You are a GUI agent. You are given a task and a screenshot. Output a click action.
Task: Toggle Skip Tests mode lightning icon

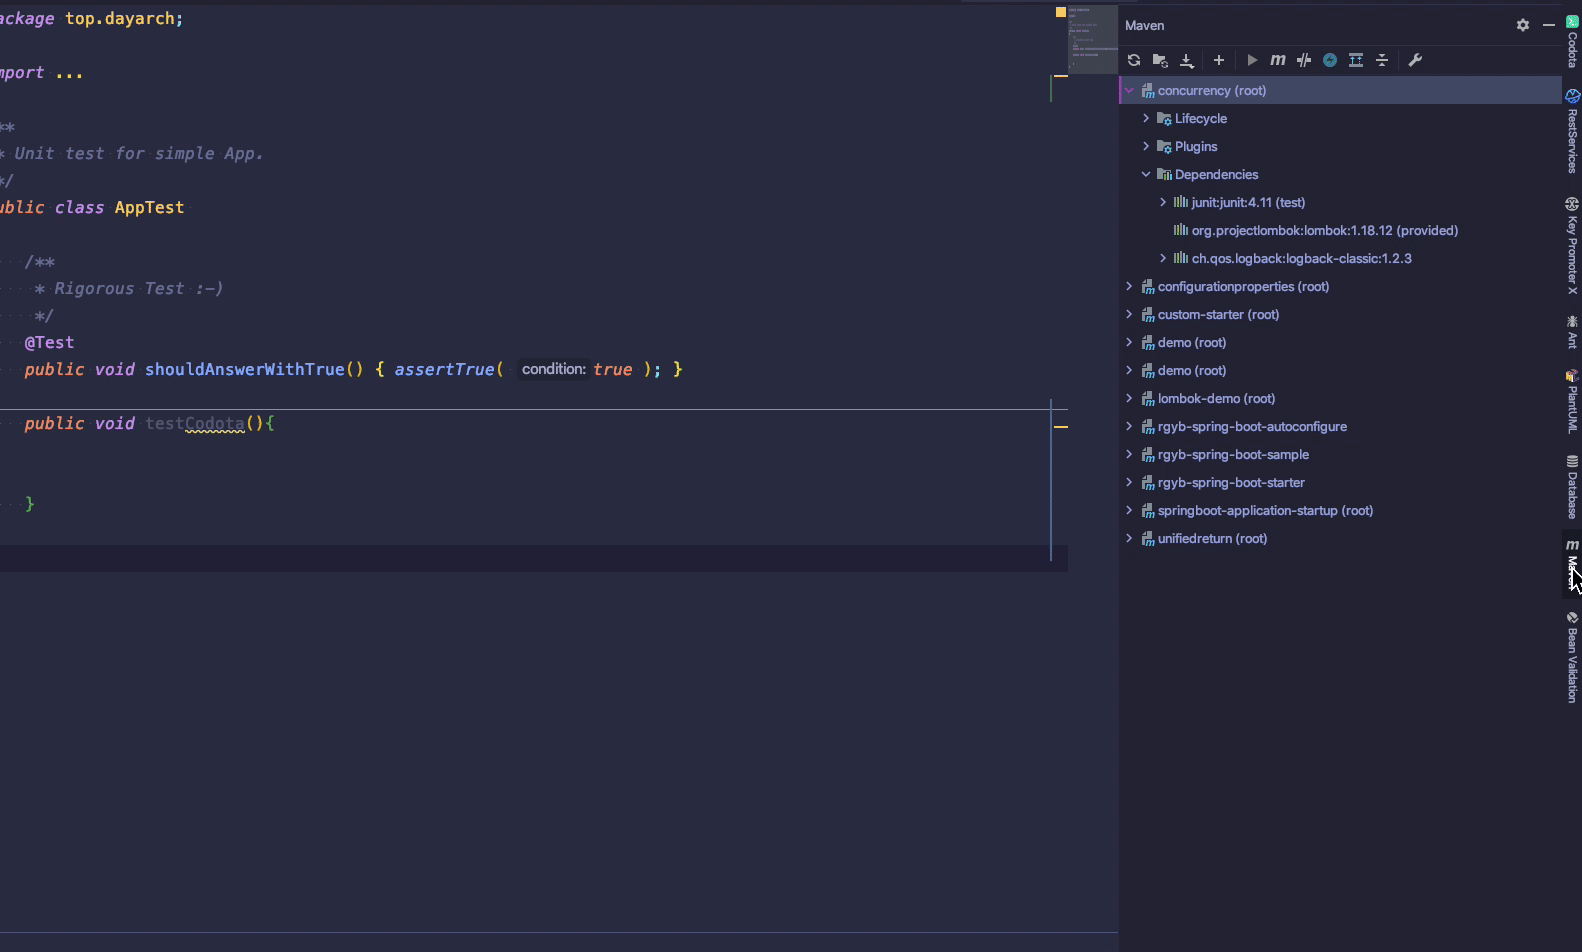[1330, 60]
